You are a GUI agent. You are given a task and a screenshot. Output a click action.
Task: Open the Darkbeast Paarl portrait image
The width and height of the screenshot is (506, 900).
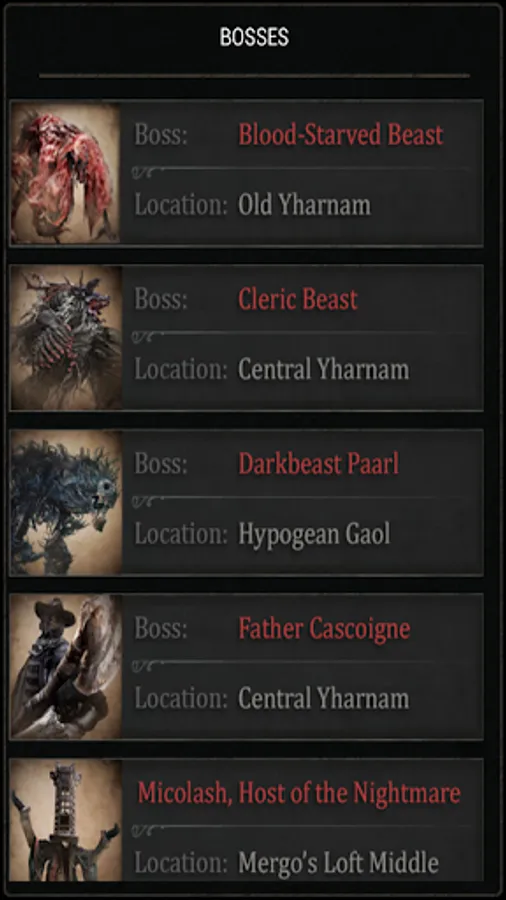(x=65, y=503)
